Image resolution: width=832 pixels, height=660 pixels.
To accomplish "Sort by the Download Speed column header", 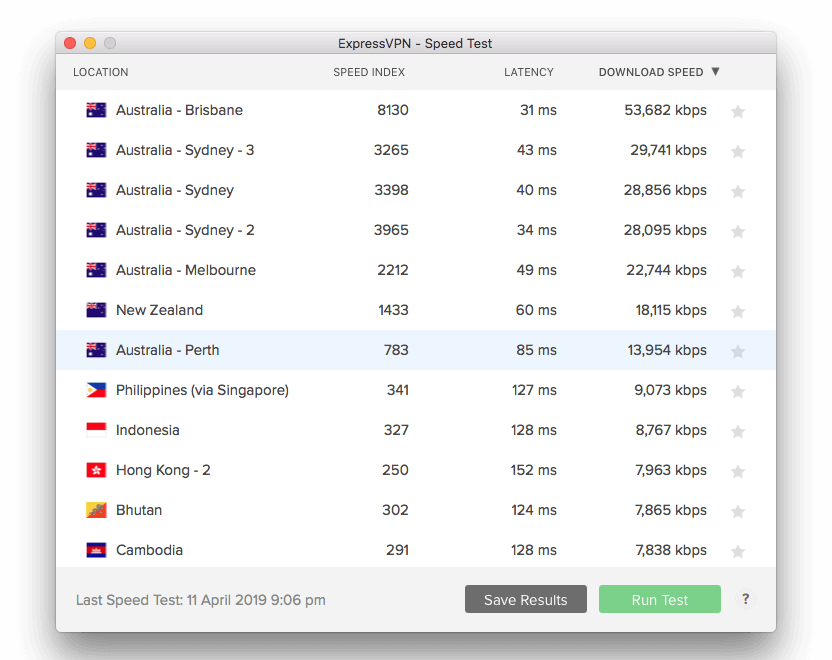I will point(651,72).
